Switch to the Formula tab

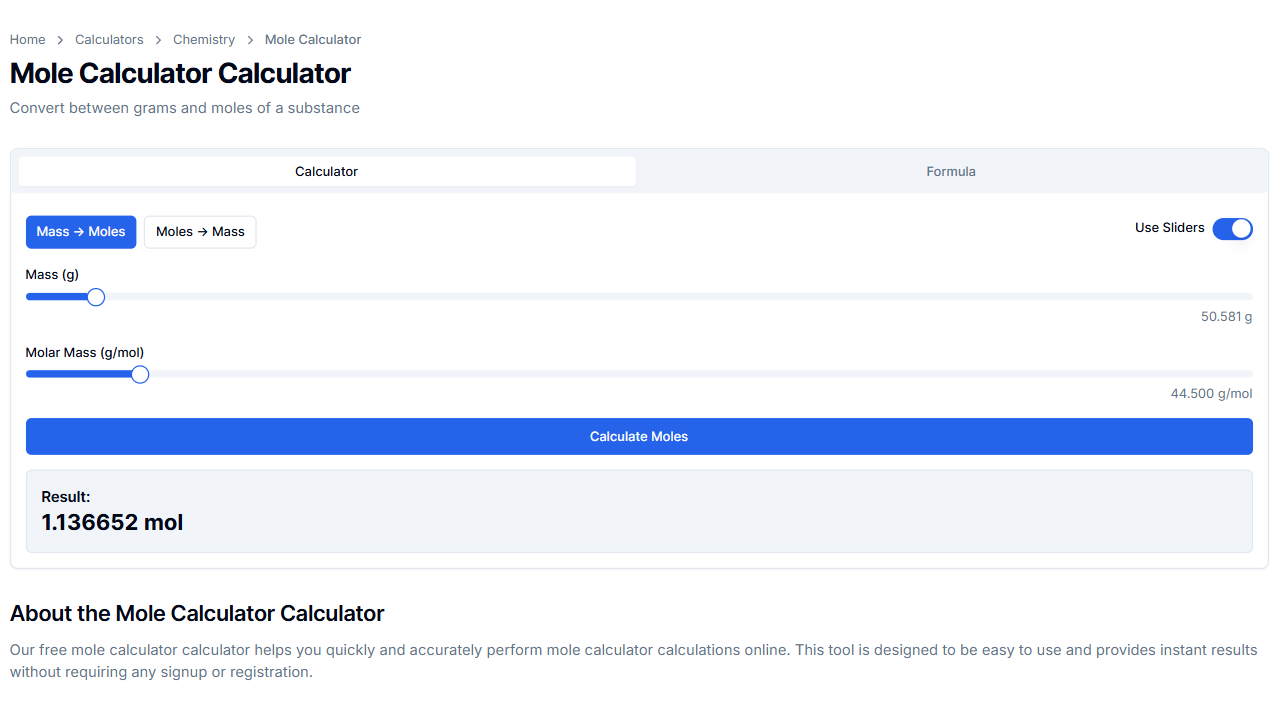tap(950, 171)
